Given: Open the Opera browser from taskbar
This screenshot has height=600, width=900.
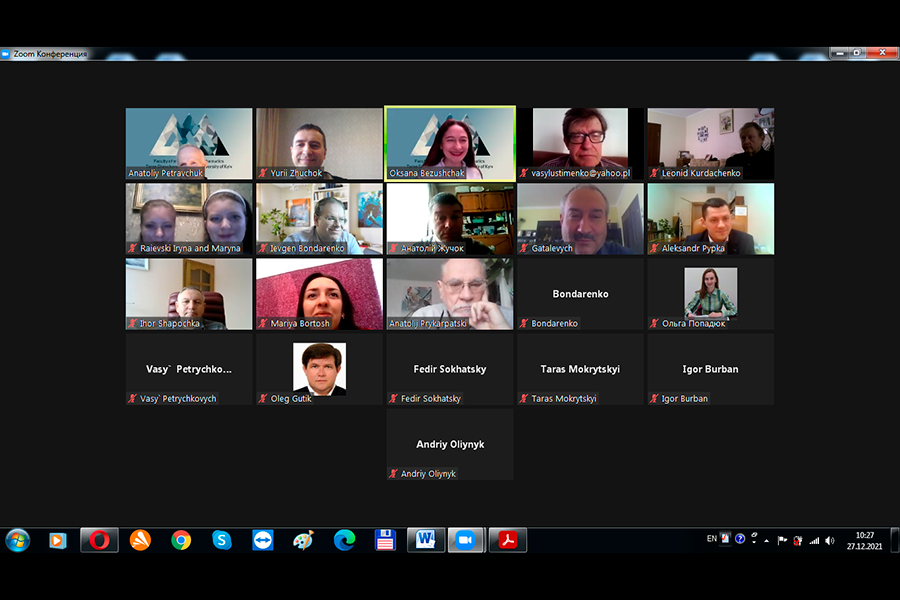Looking at the screenshot, I should coord(99,540).
